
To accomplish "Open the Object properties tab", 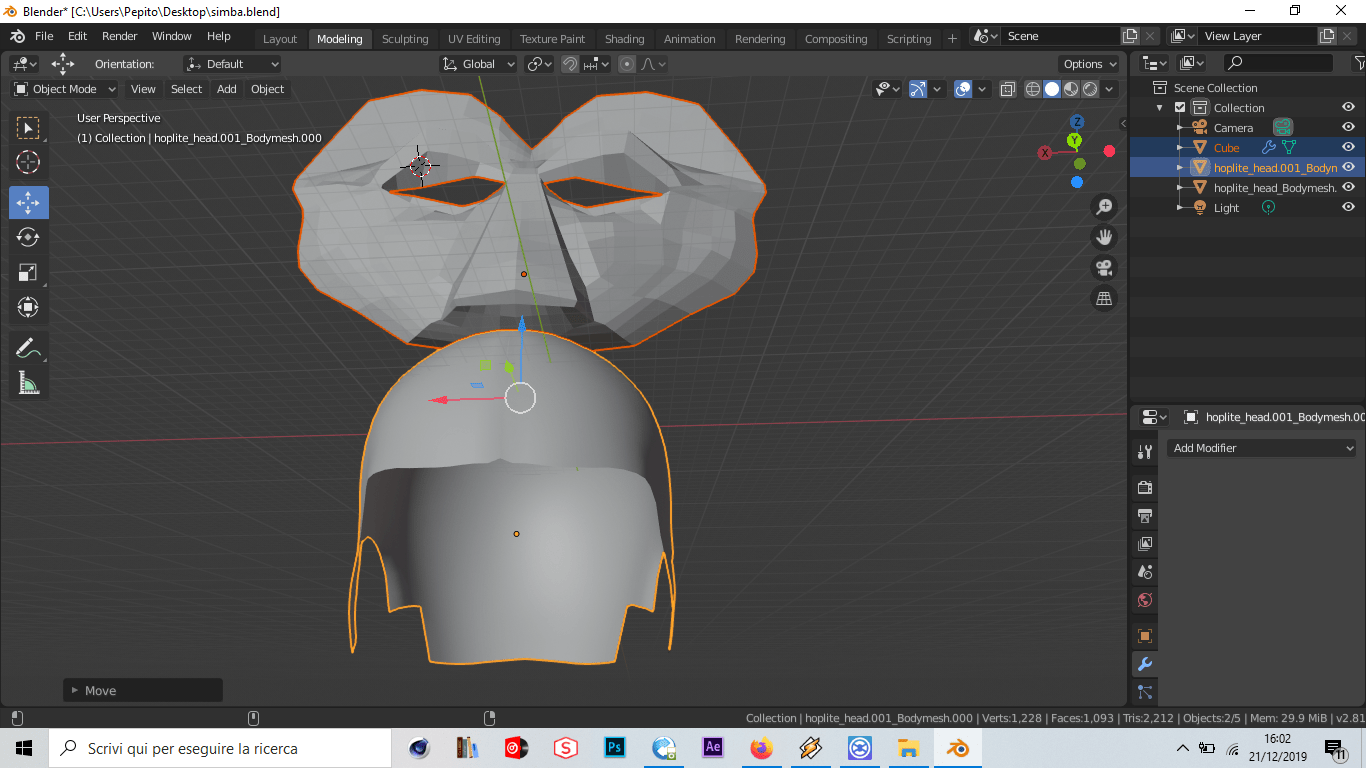I will pyautogui.click(x=1145, y=636).
